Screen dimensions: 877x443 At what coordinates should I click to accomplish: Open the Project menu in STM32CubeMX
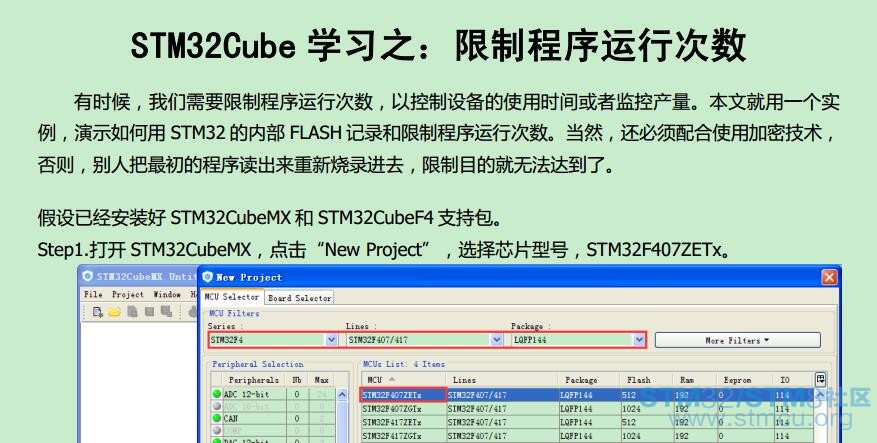pos(128,294)
